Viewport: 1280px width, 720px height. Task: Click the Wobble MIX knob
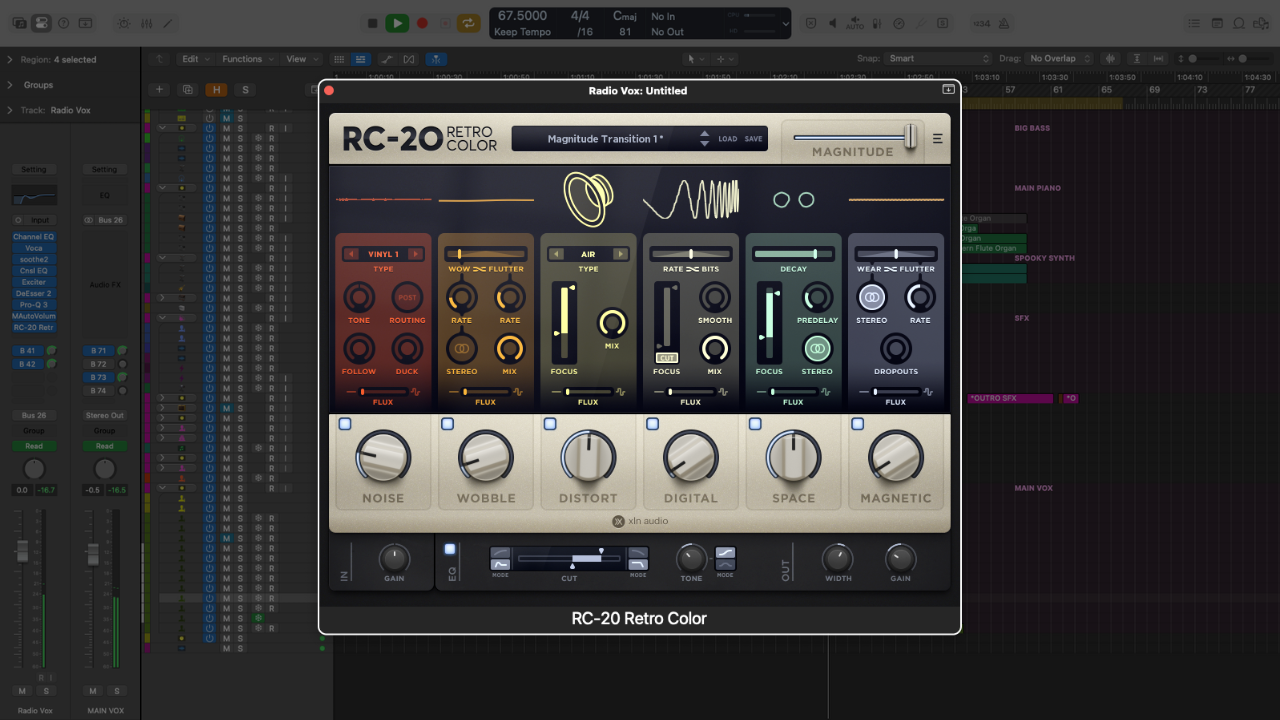pyautogui.click(x=510, y=348)
